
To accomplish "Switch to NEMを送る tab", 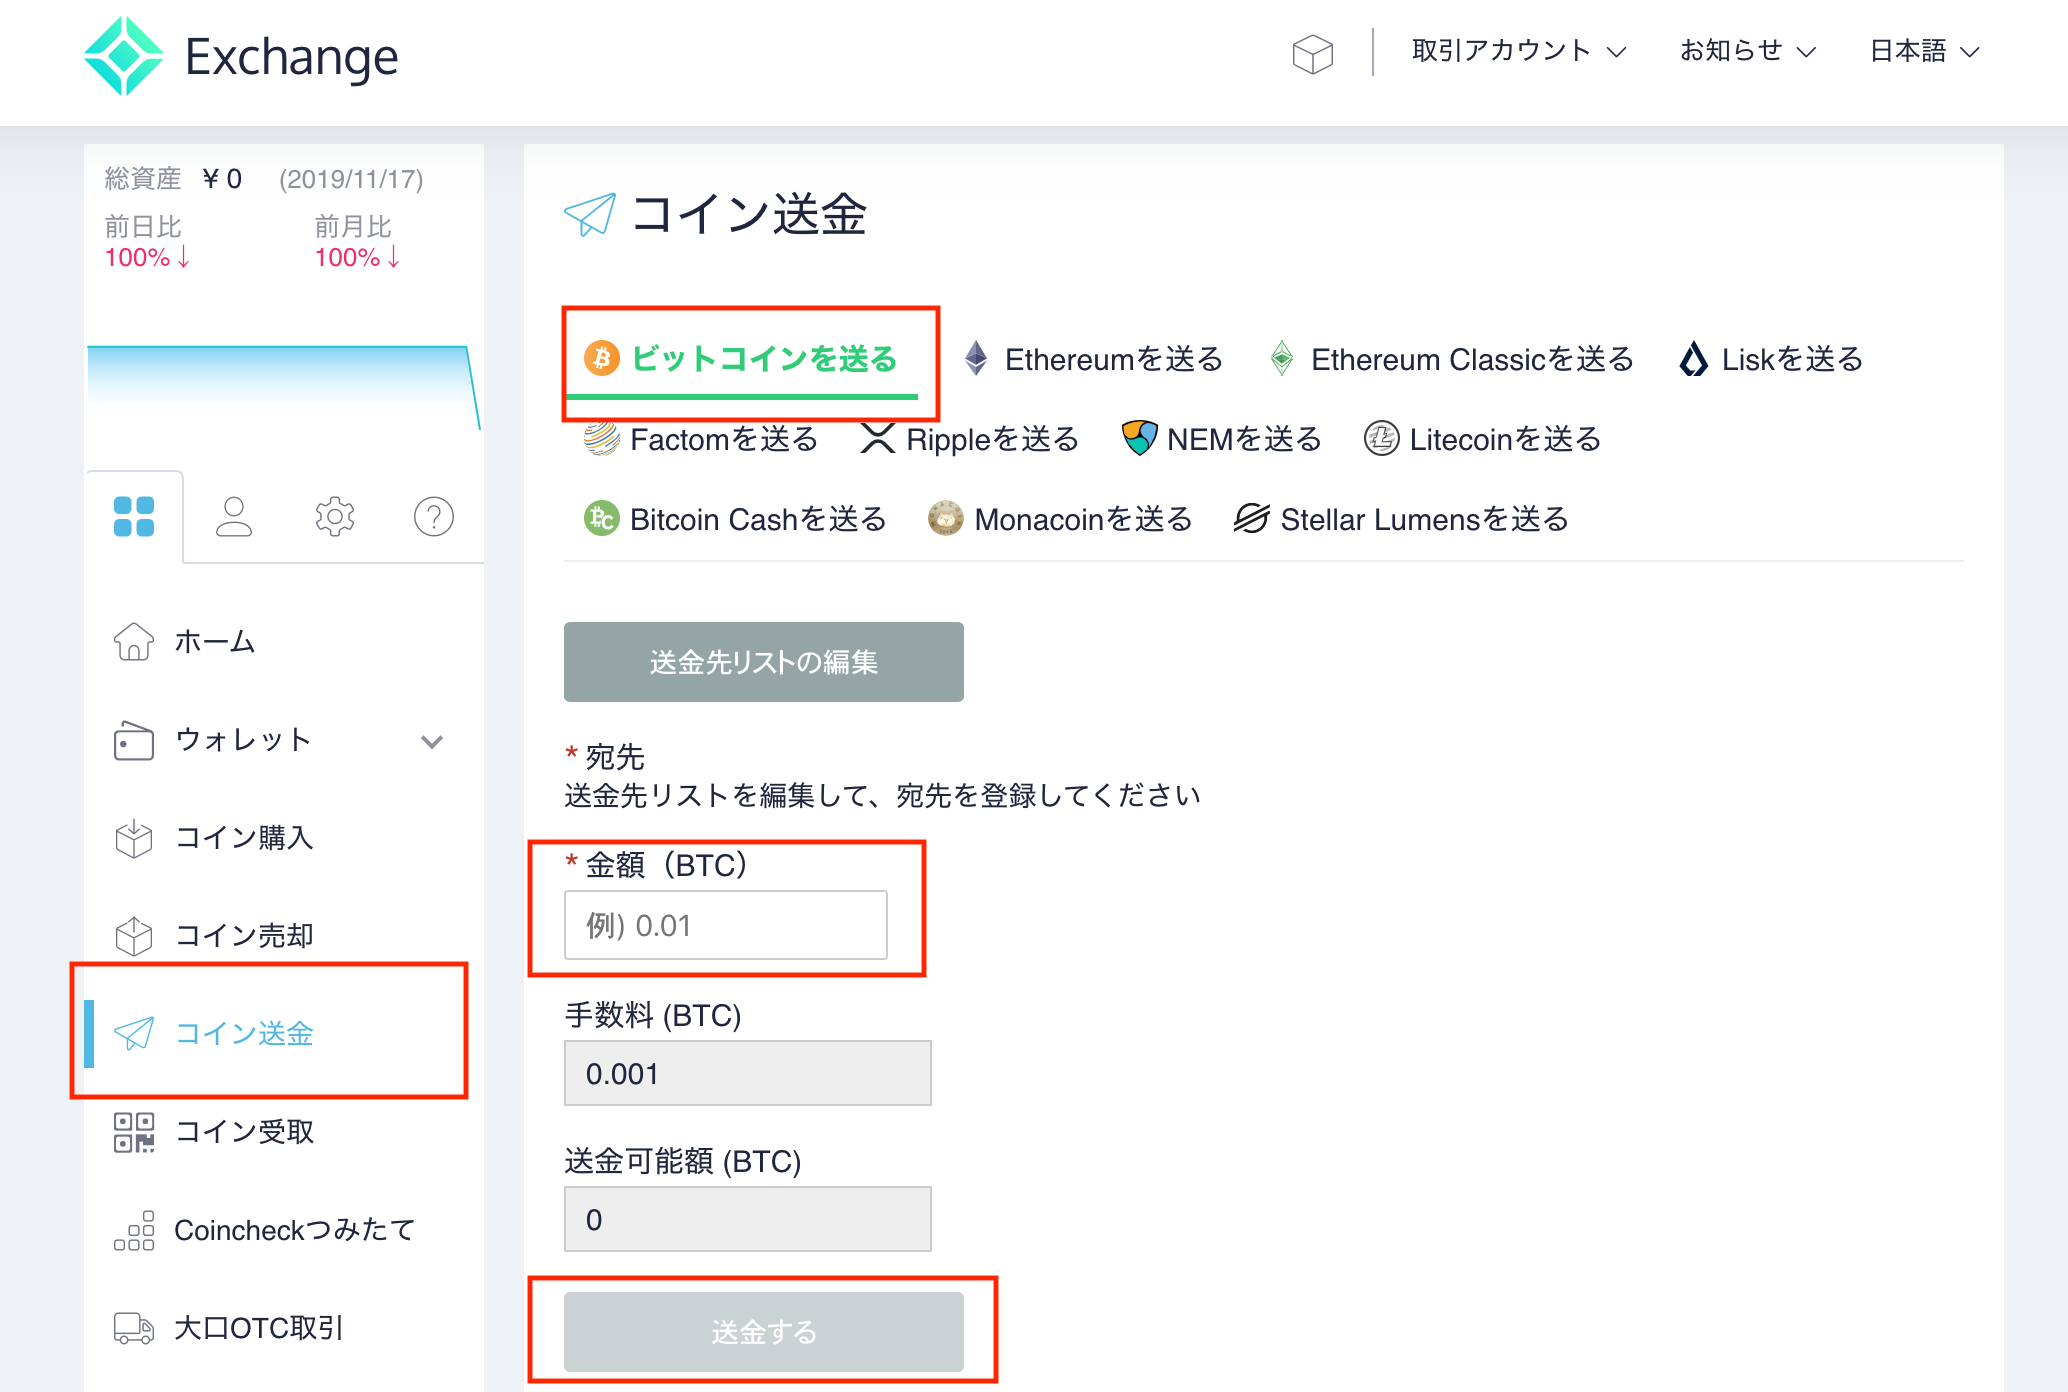I will point(1221,438).
